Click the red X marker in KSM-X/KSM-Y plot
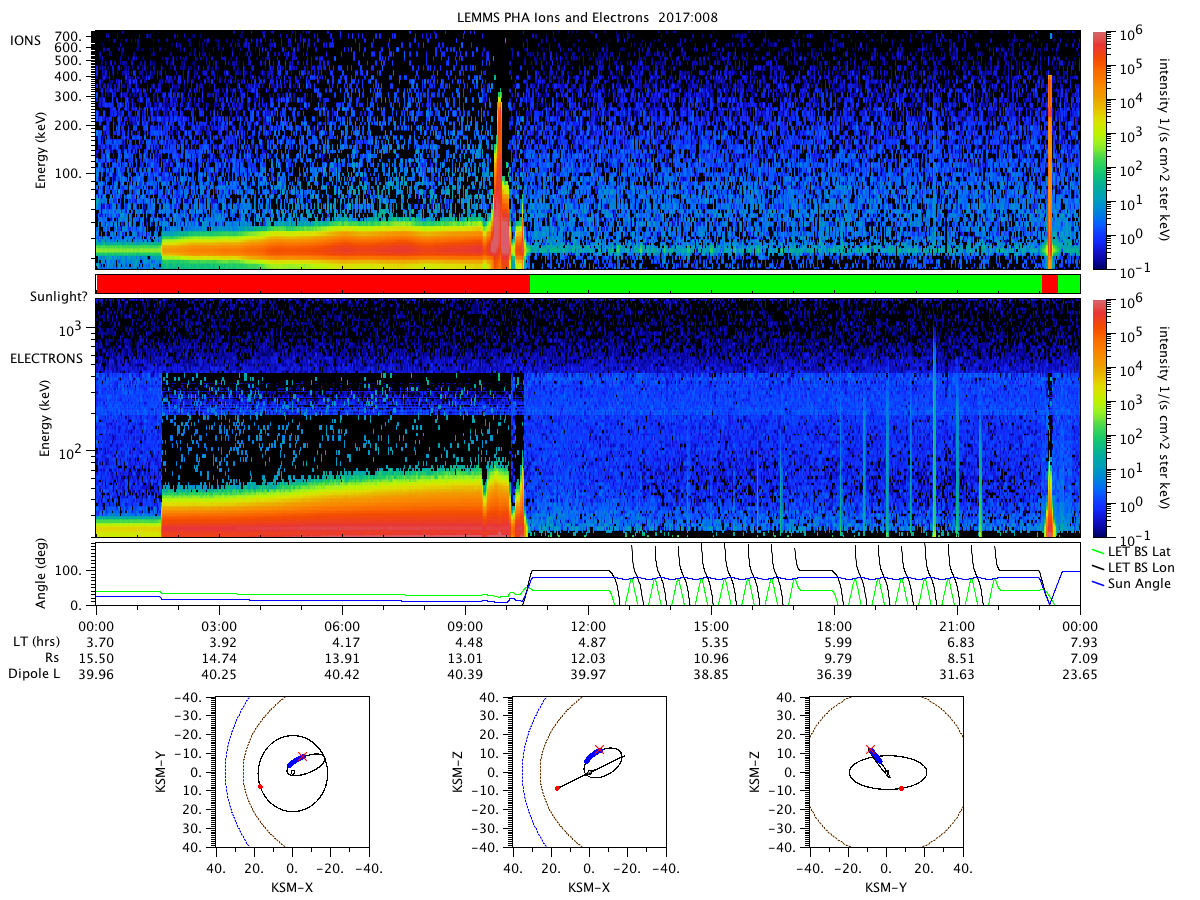 click(x=302, y=756)
